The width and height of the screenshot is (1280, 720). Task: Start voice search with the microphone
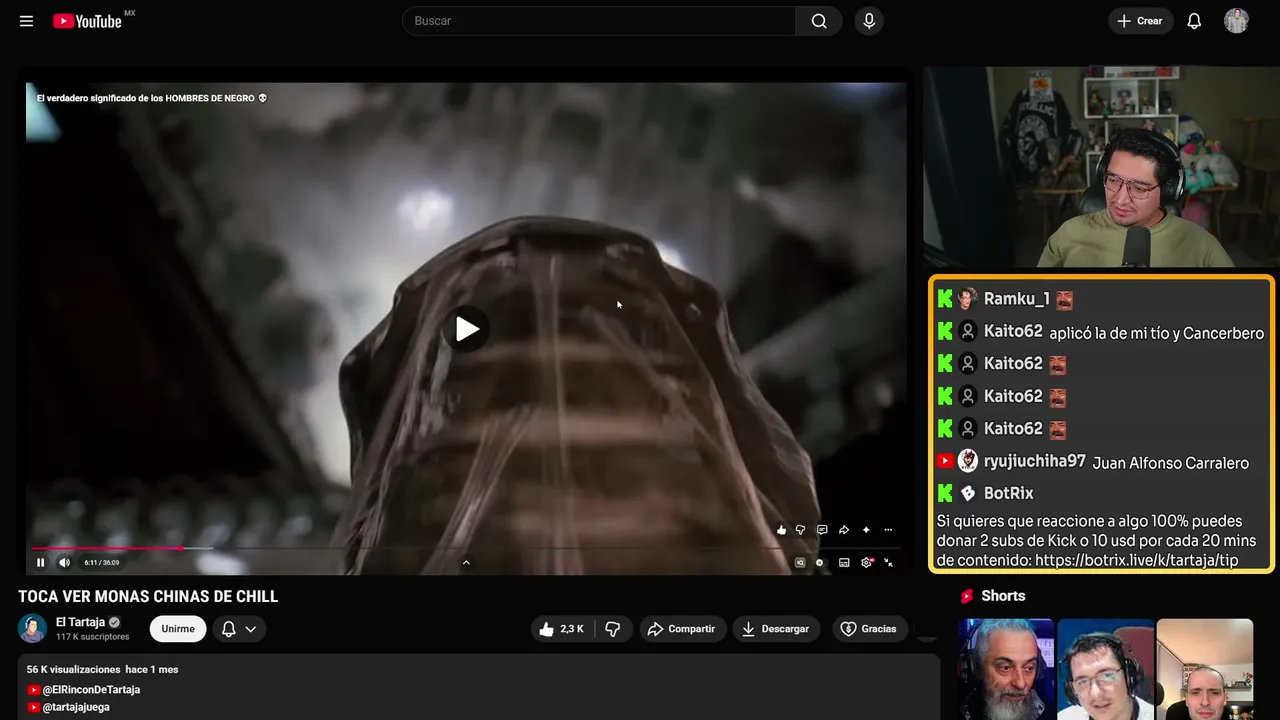(x=869, y=21)
